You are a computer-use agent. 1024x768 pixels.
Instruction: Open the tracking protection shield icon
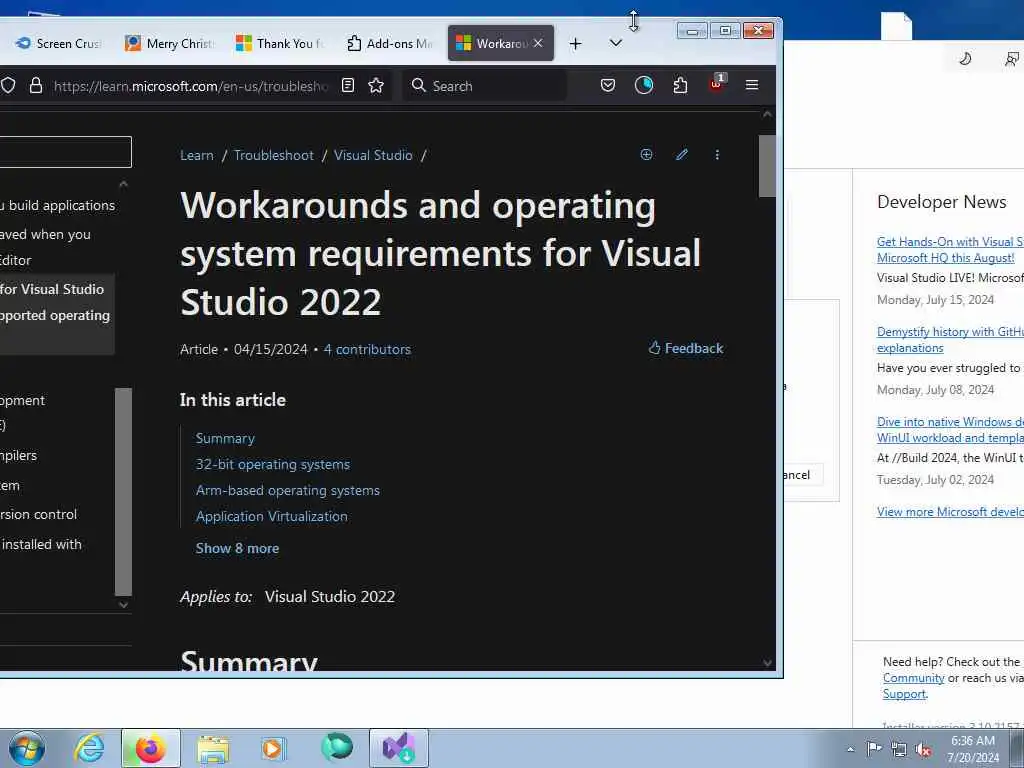8,86
